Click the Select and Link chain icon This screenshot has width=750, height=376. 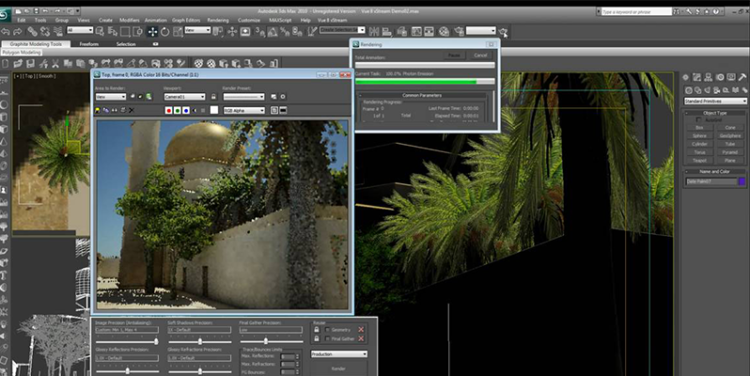tap(32, 32)
